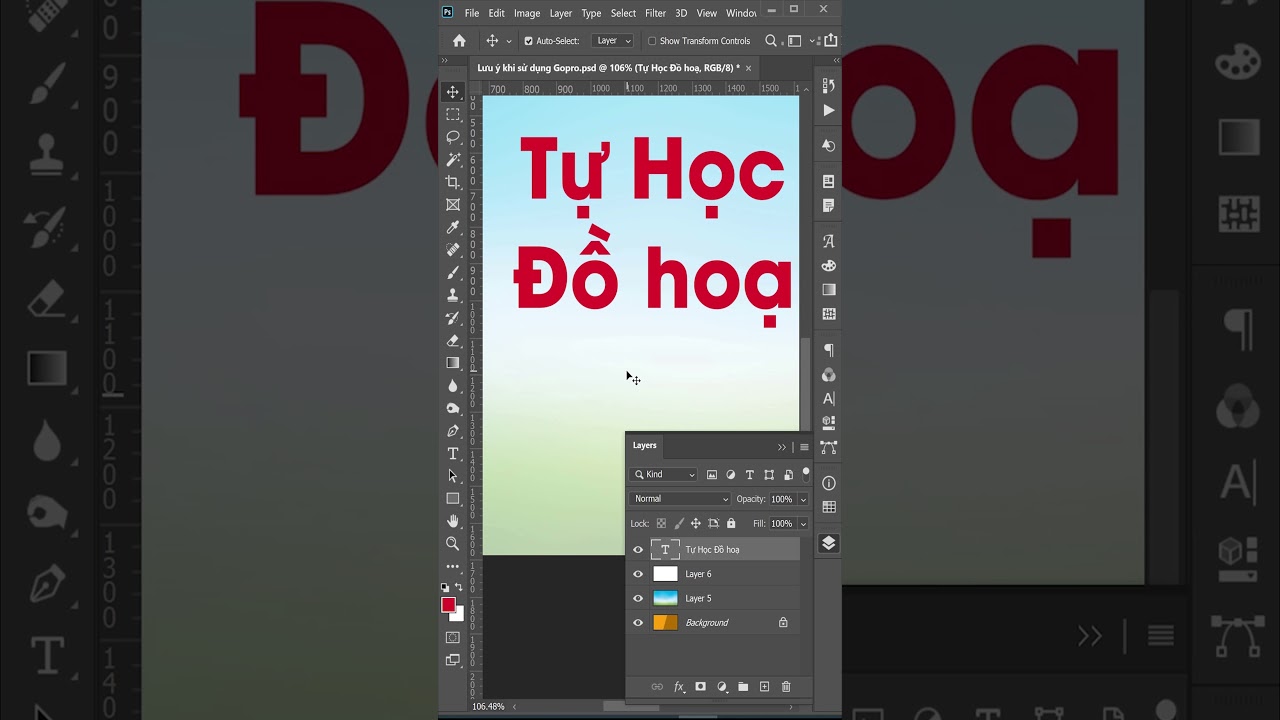Select the Horizontal Type tool
Image resolution: width=1280 pixels, height=720 pixels.
click(453, 454)
